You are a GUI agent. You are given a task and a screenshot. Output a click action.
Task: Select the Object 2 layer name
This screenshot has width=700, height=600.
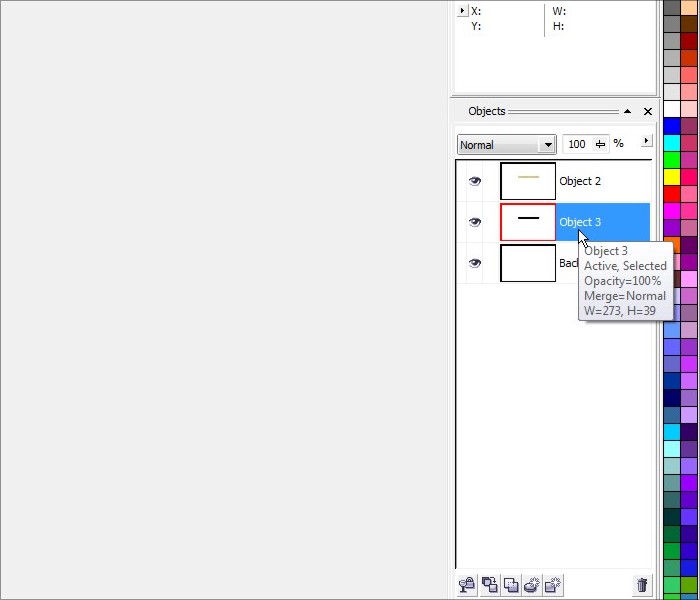[580, 181]
